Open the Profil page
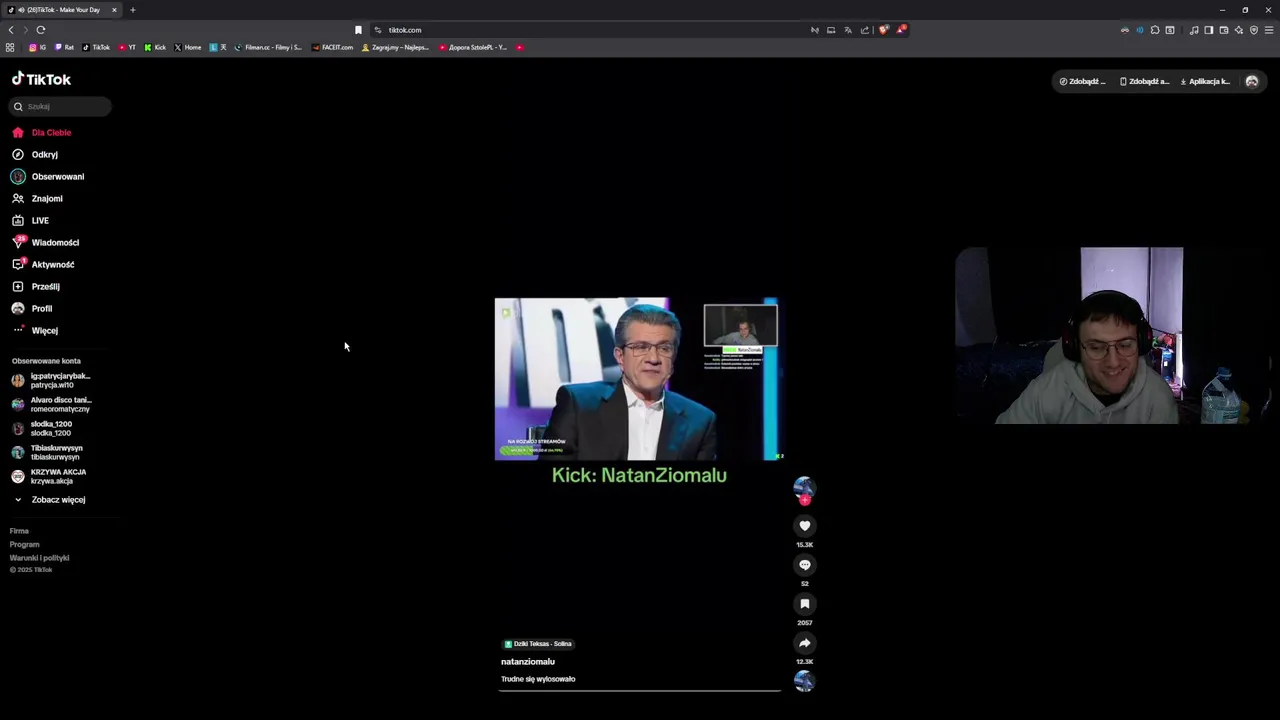Viewport: 1280px width, 720px height. click(x=32, y=308)
